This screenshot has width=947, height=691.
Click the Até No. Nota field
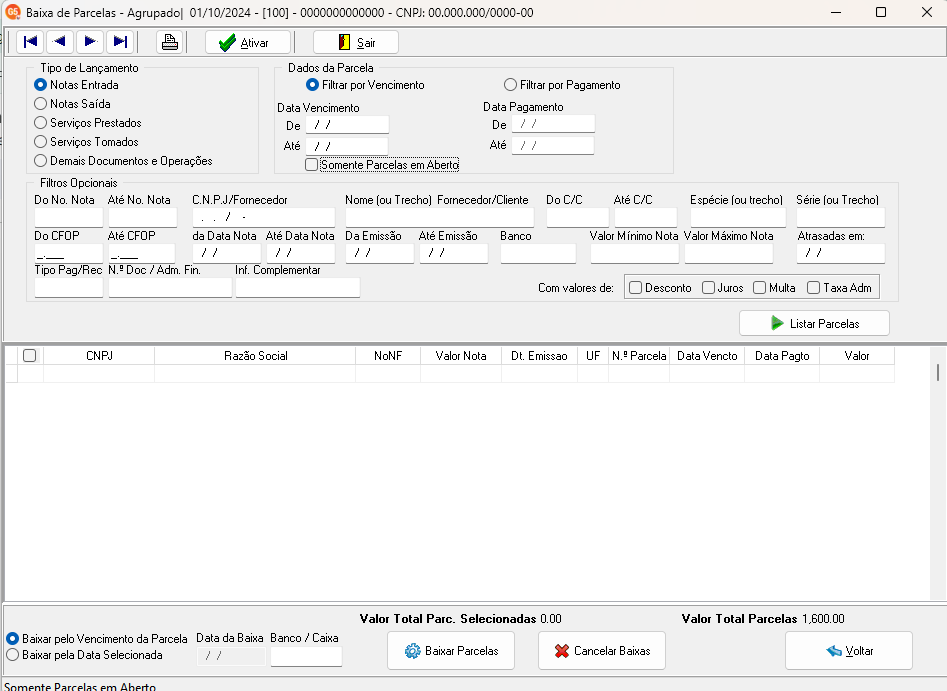tap(143, 217)
